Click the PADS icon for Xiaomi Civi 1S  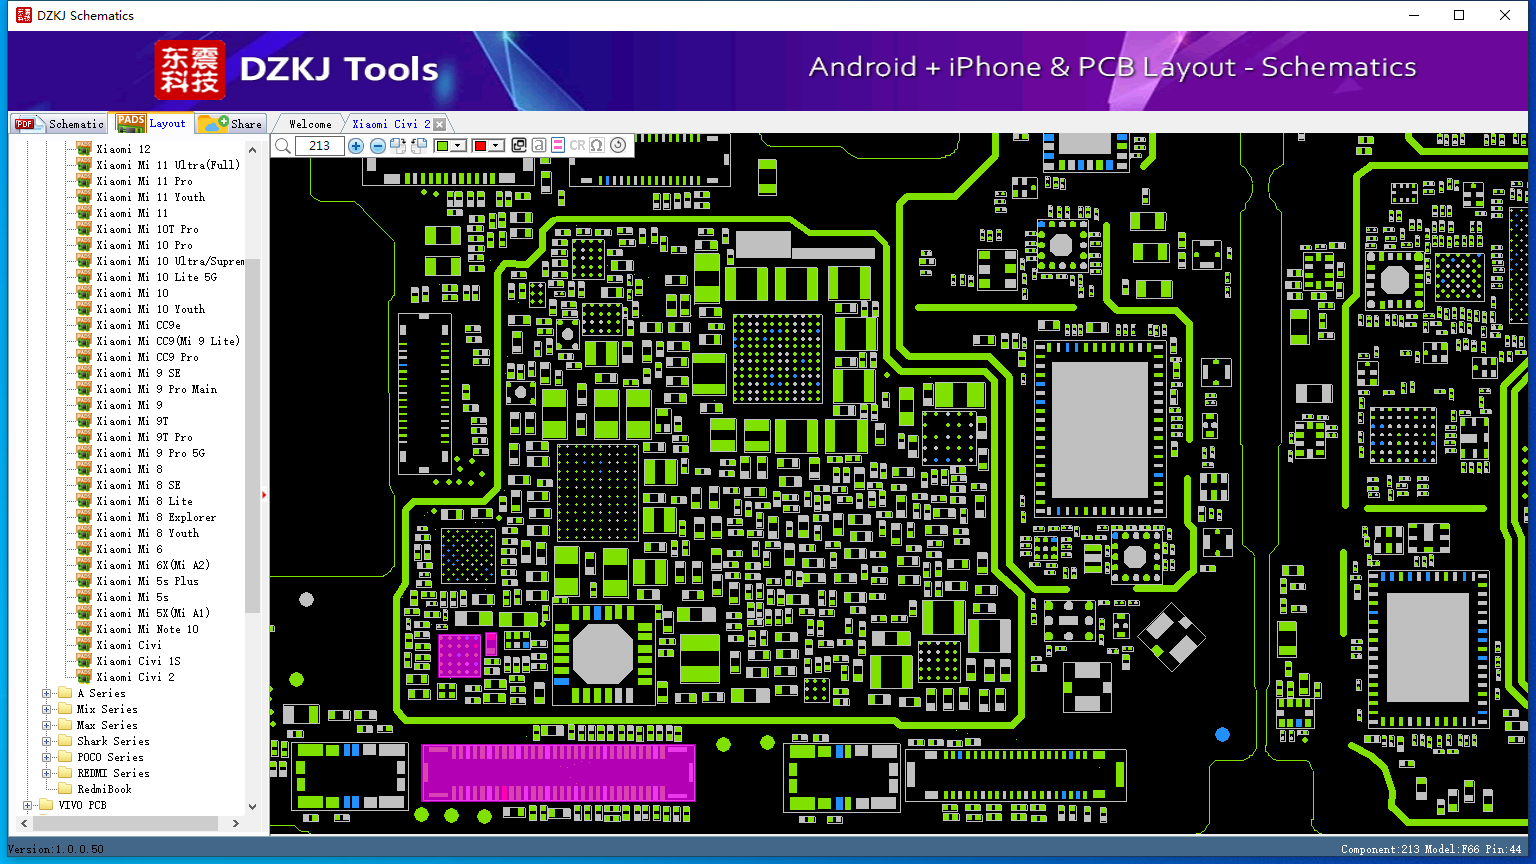[84, 661]
